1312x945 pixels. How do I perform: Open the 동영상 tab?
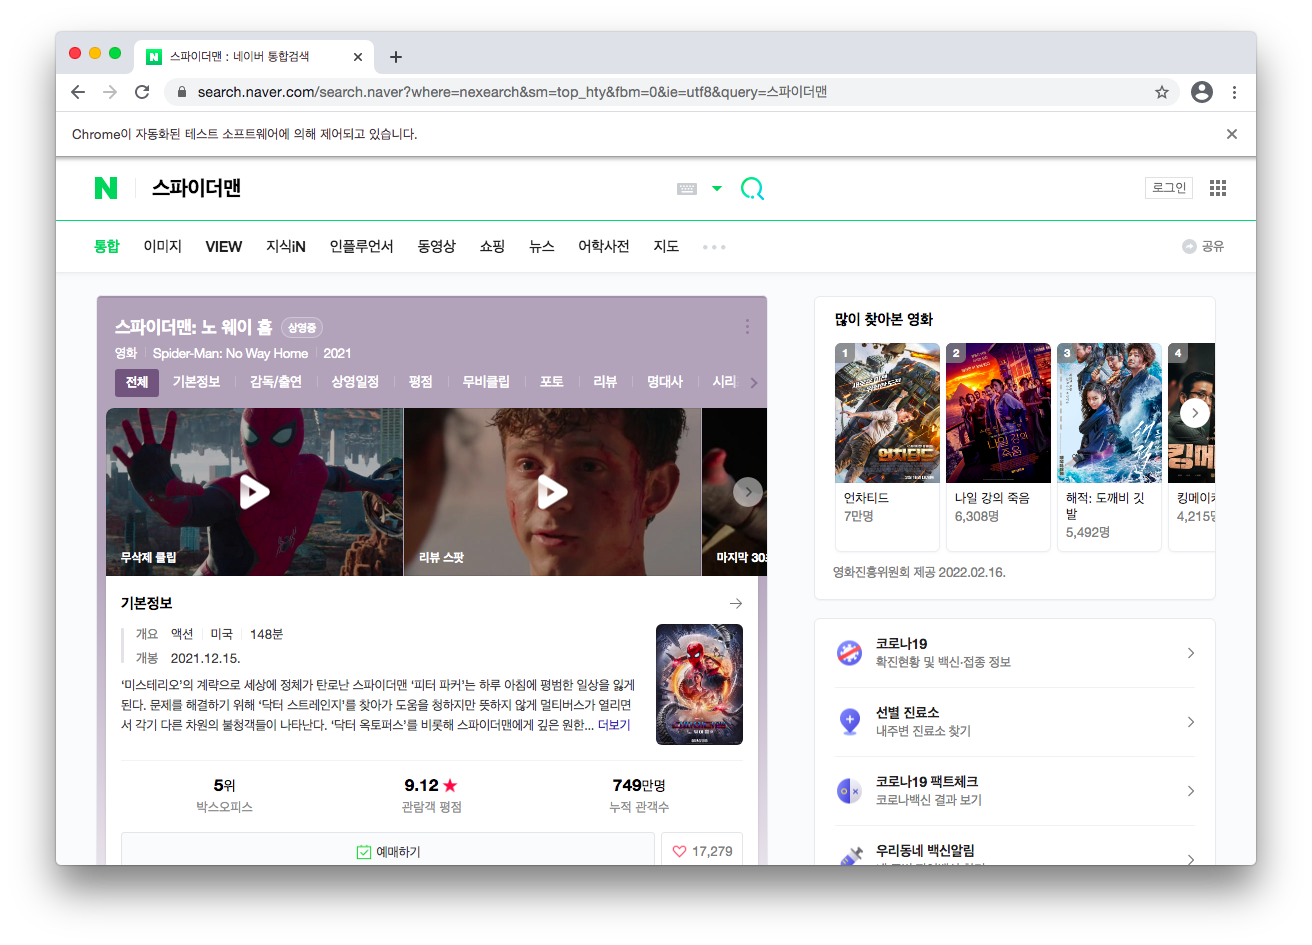(436, 246)
